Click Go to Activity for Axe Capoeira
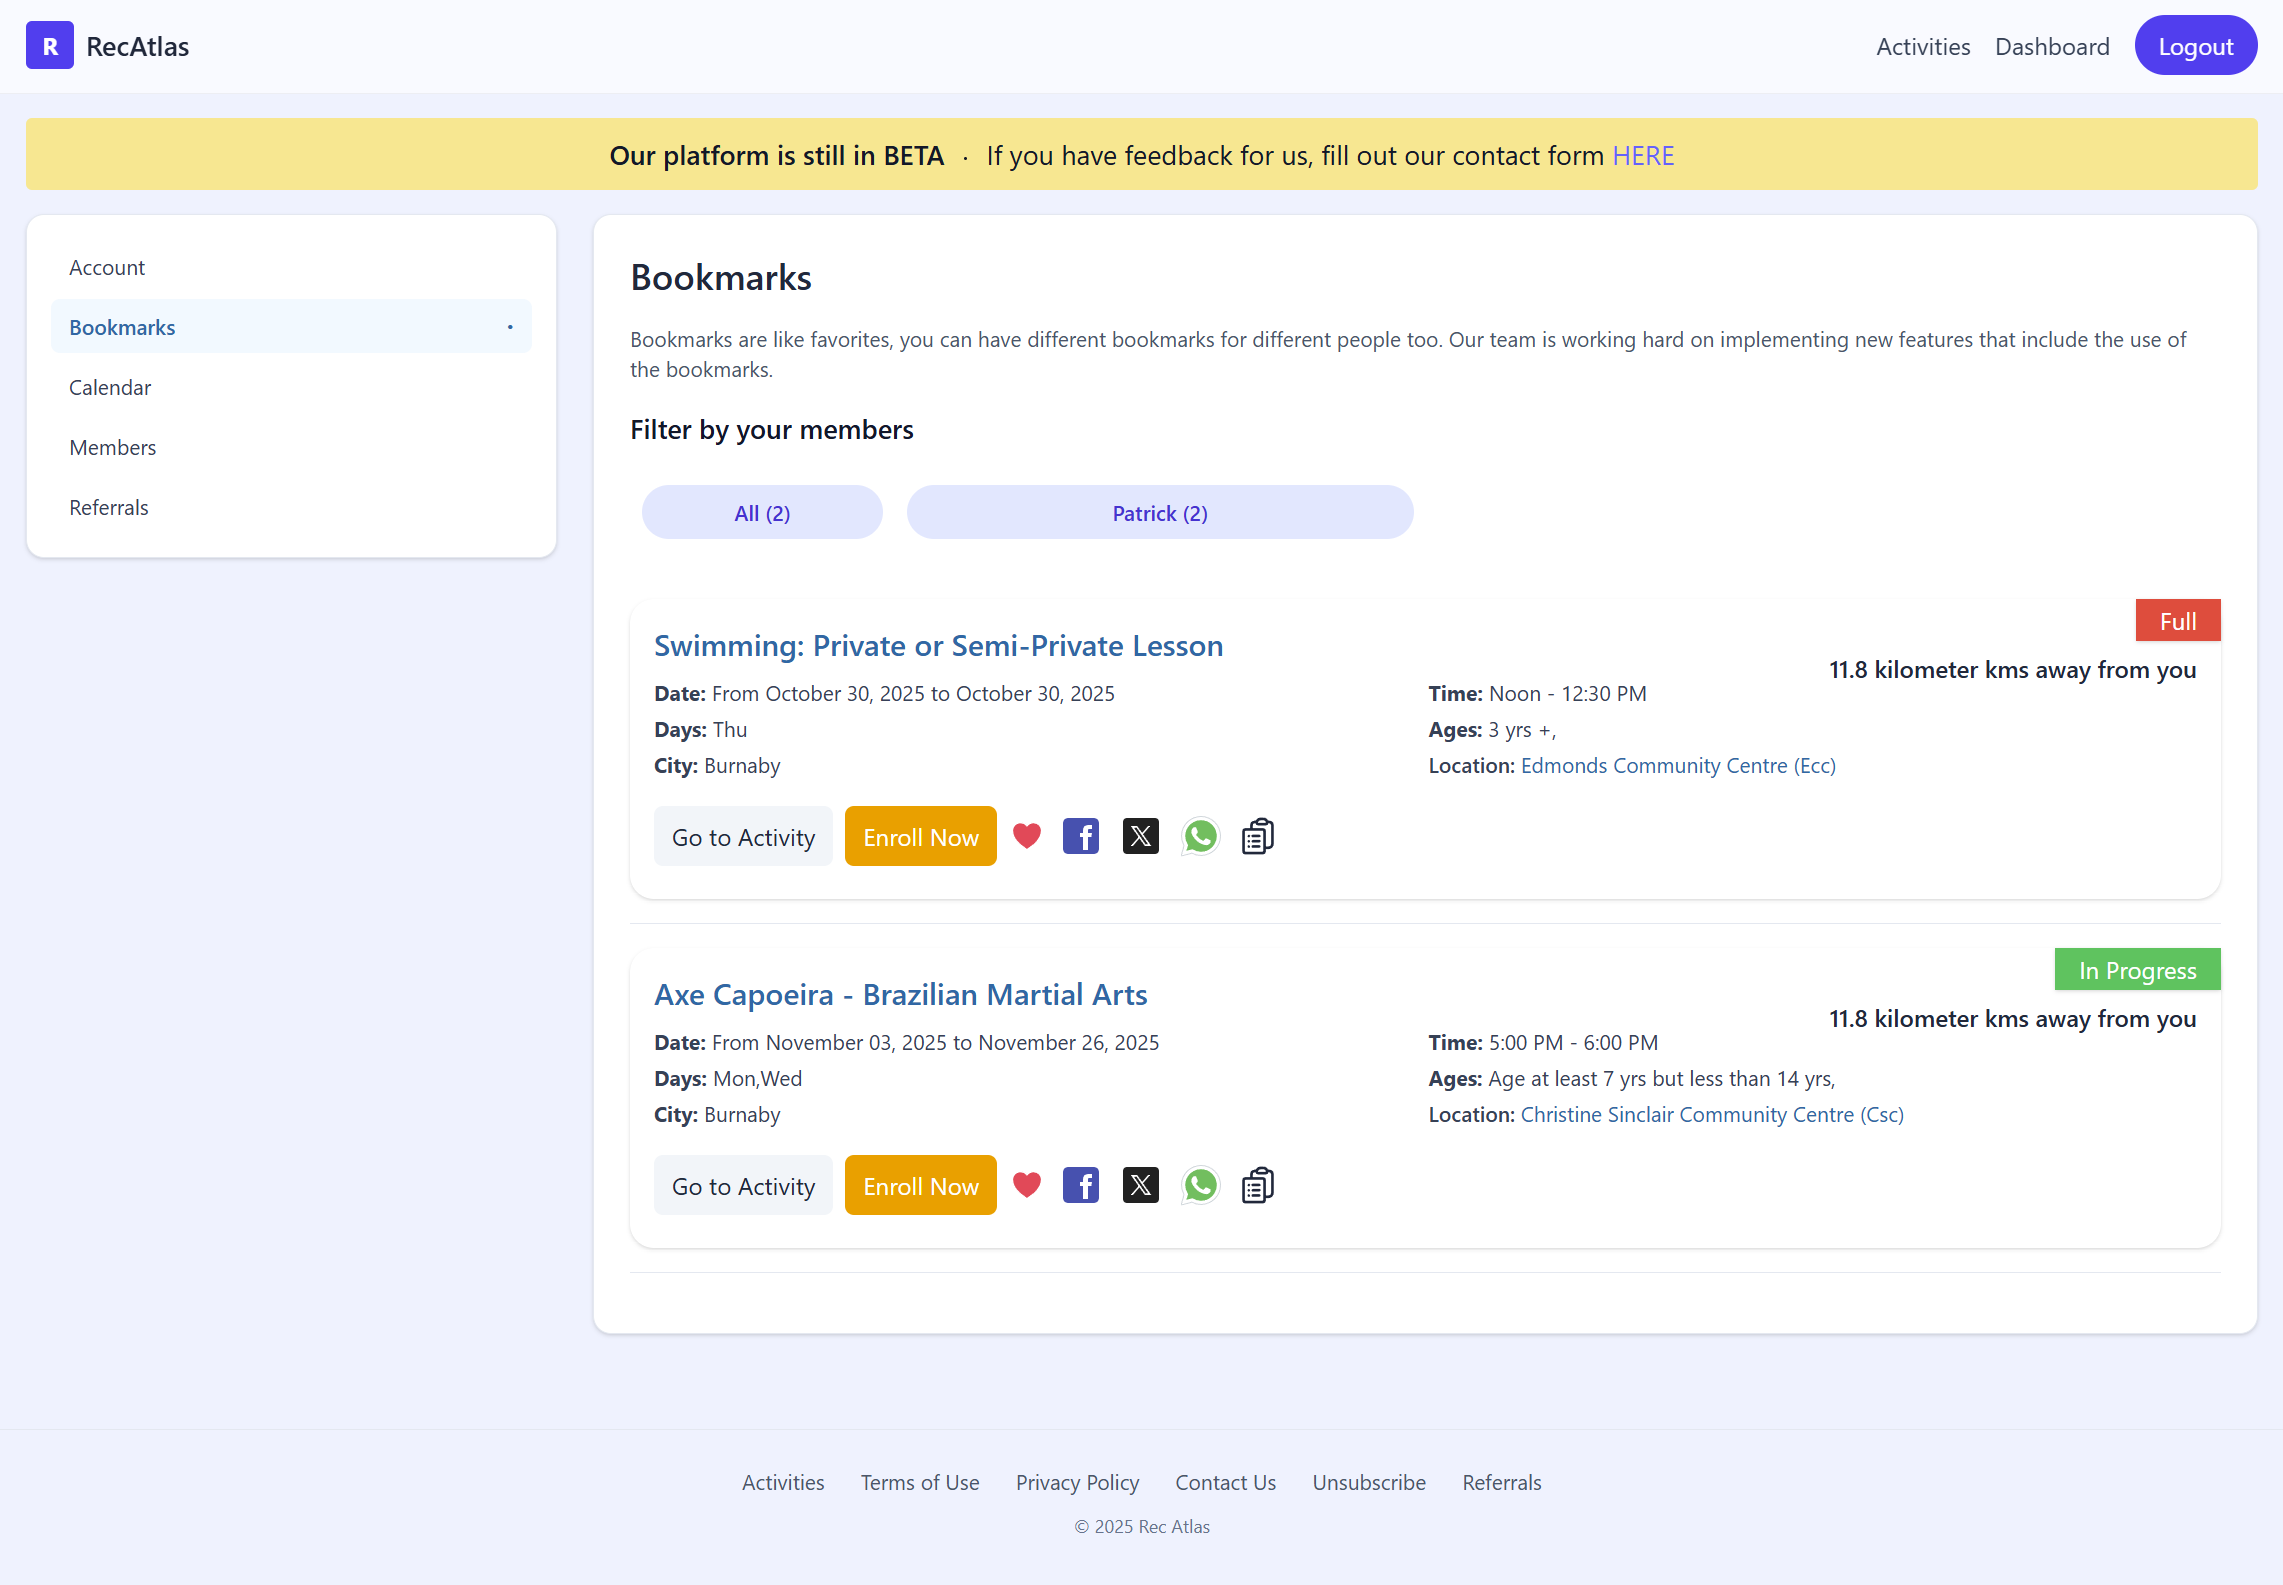2283x1585 pixels. pyautogui.click(x=743, y=1186)
